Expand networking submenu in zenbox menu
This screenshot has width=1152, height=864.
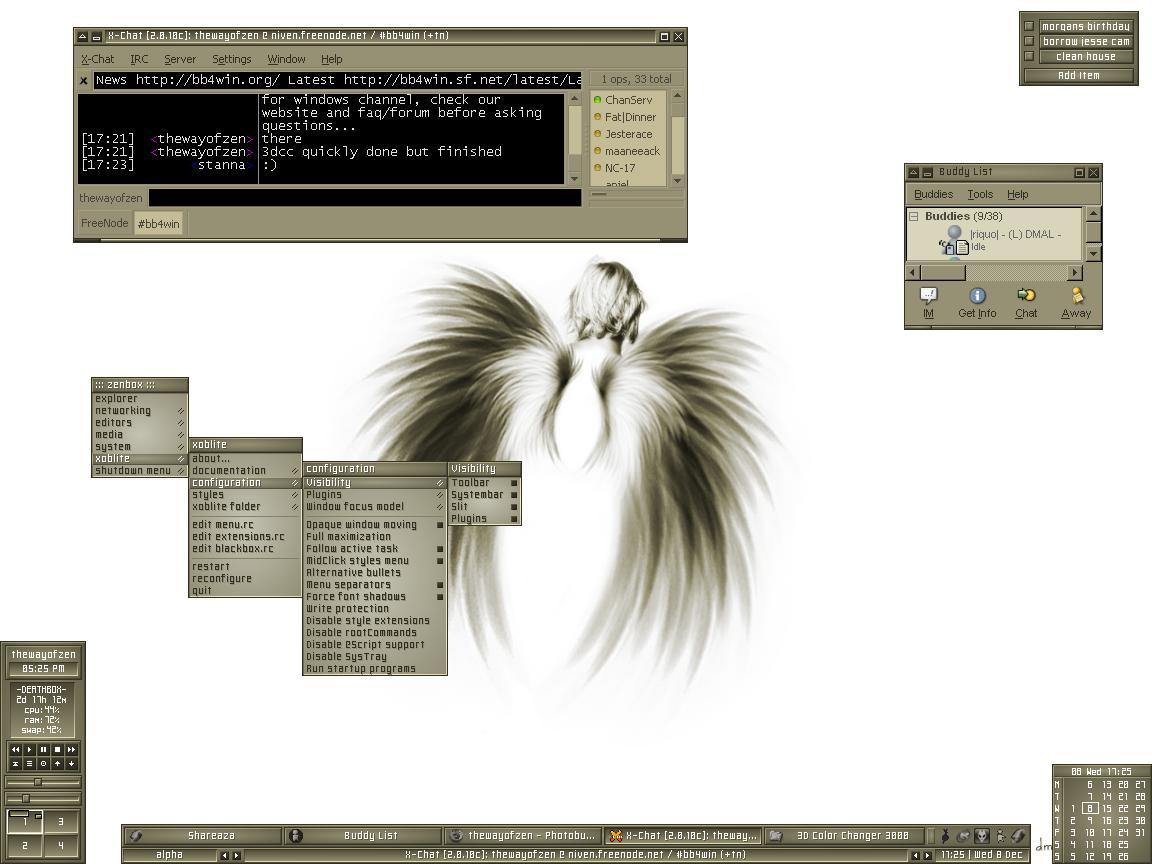click(140, 411)
